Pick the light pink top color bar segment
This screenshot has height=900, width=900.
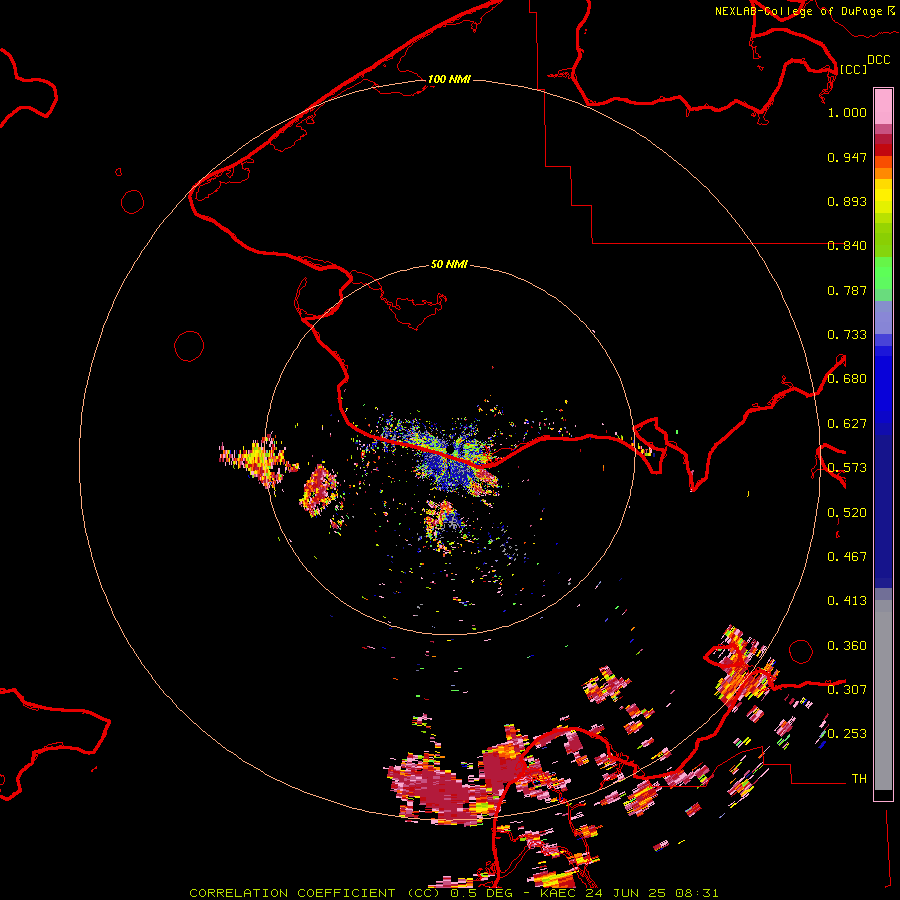(x=883, y=106)
